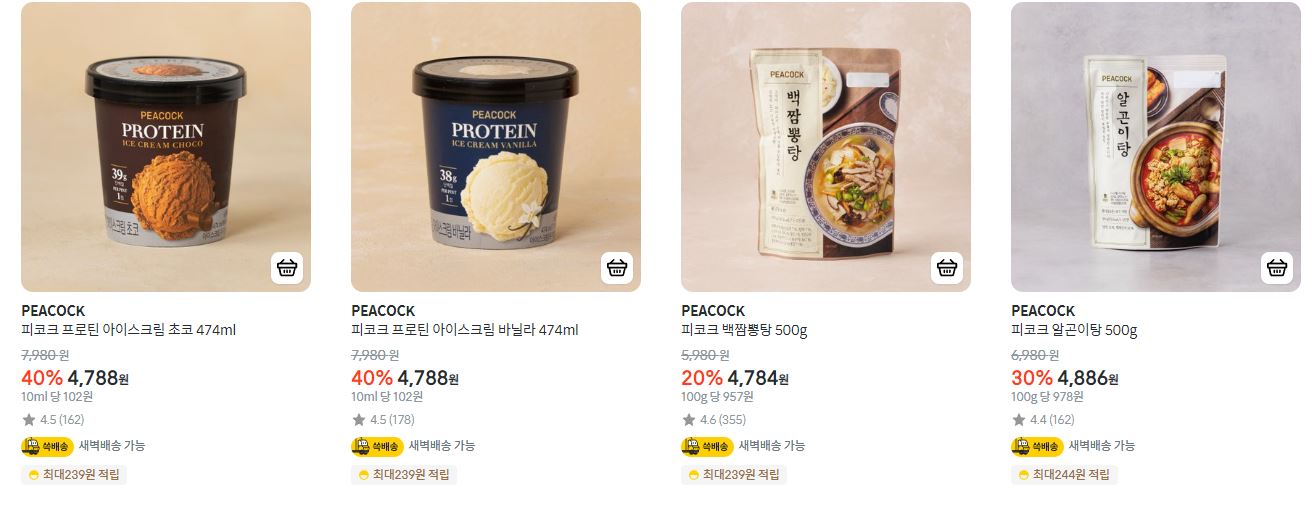Add Protein Ice Cream Choco to cart
The image size is (1312, 506).
click(x=287, y=268)
